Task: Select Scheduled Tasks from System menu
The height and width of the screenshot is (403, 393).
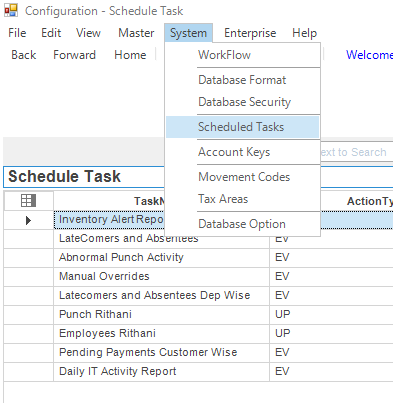Action: coord(242,127)
